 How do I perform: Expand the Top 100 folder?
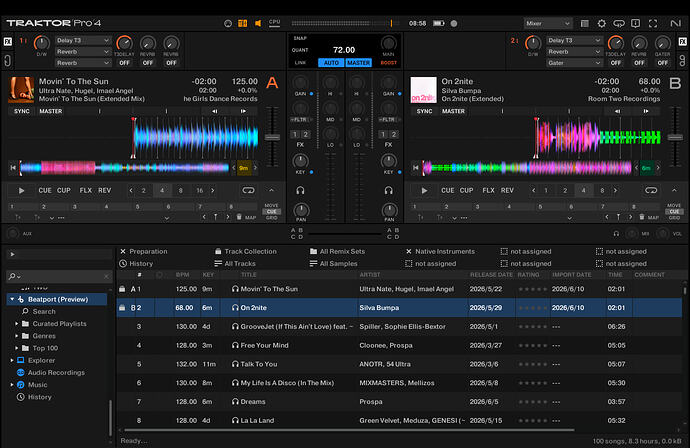16,348
